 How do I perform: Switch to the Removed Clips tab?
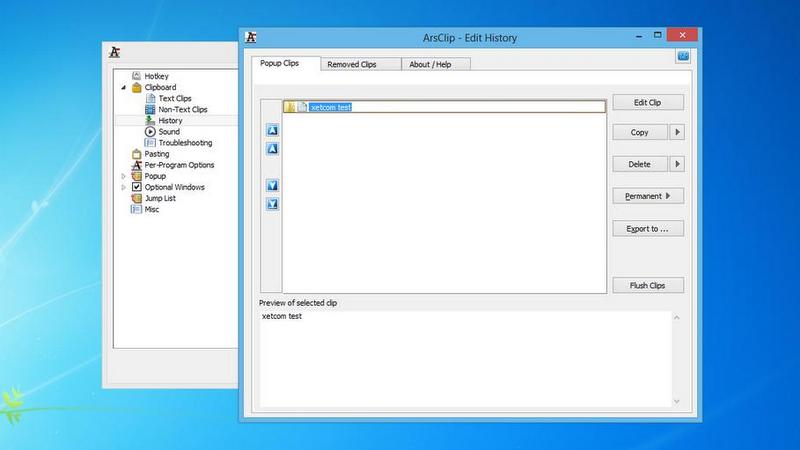361,64
